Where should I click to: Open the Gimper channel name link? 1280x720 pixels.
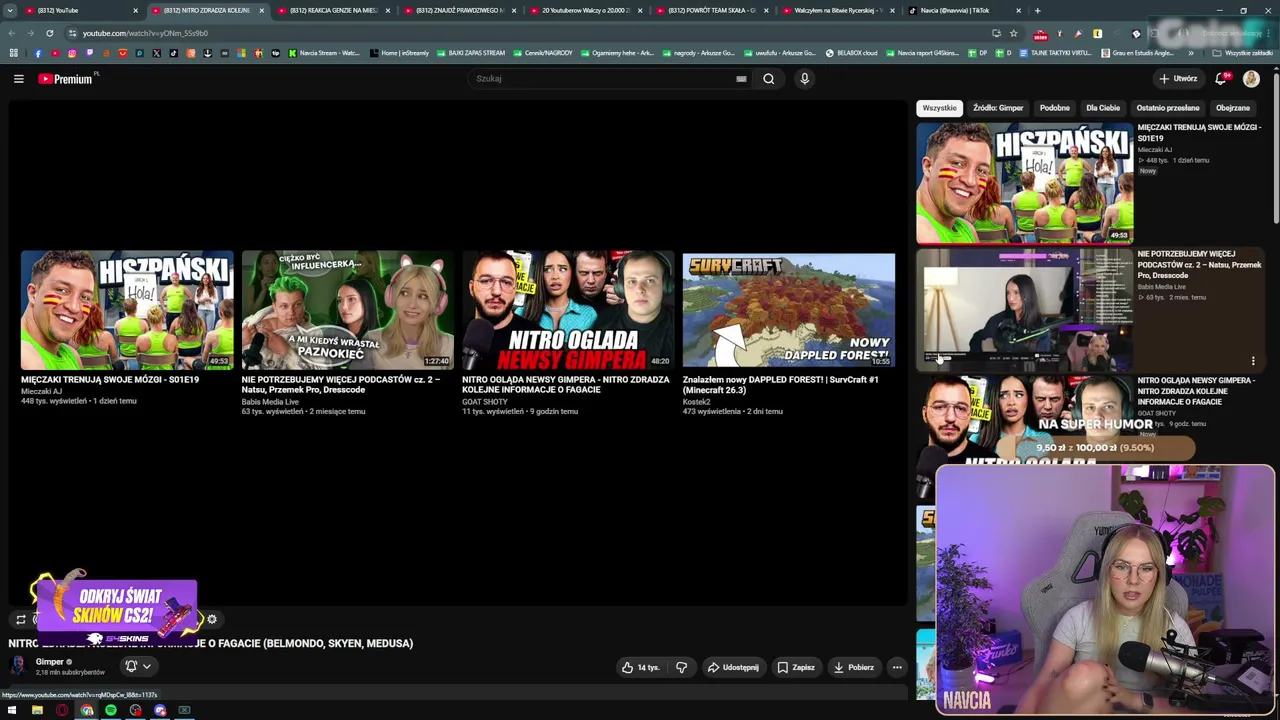coord(49,662)
